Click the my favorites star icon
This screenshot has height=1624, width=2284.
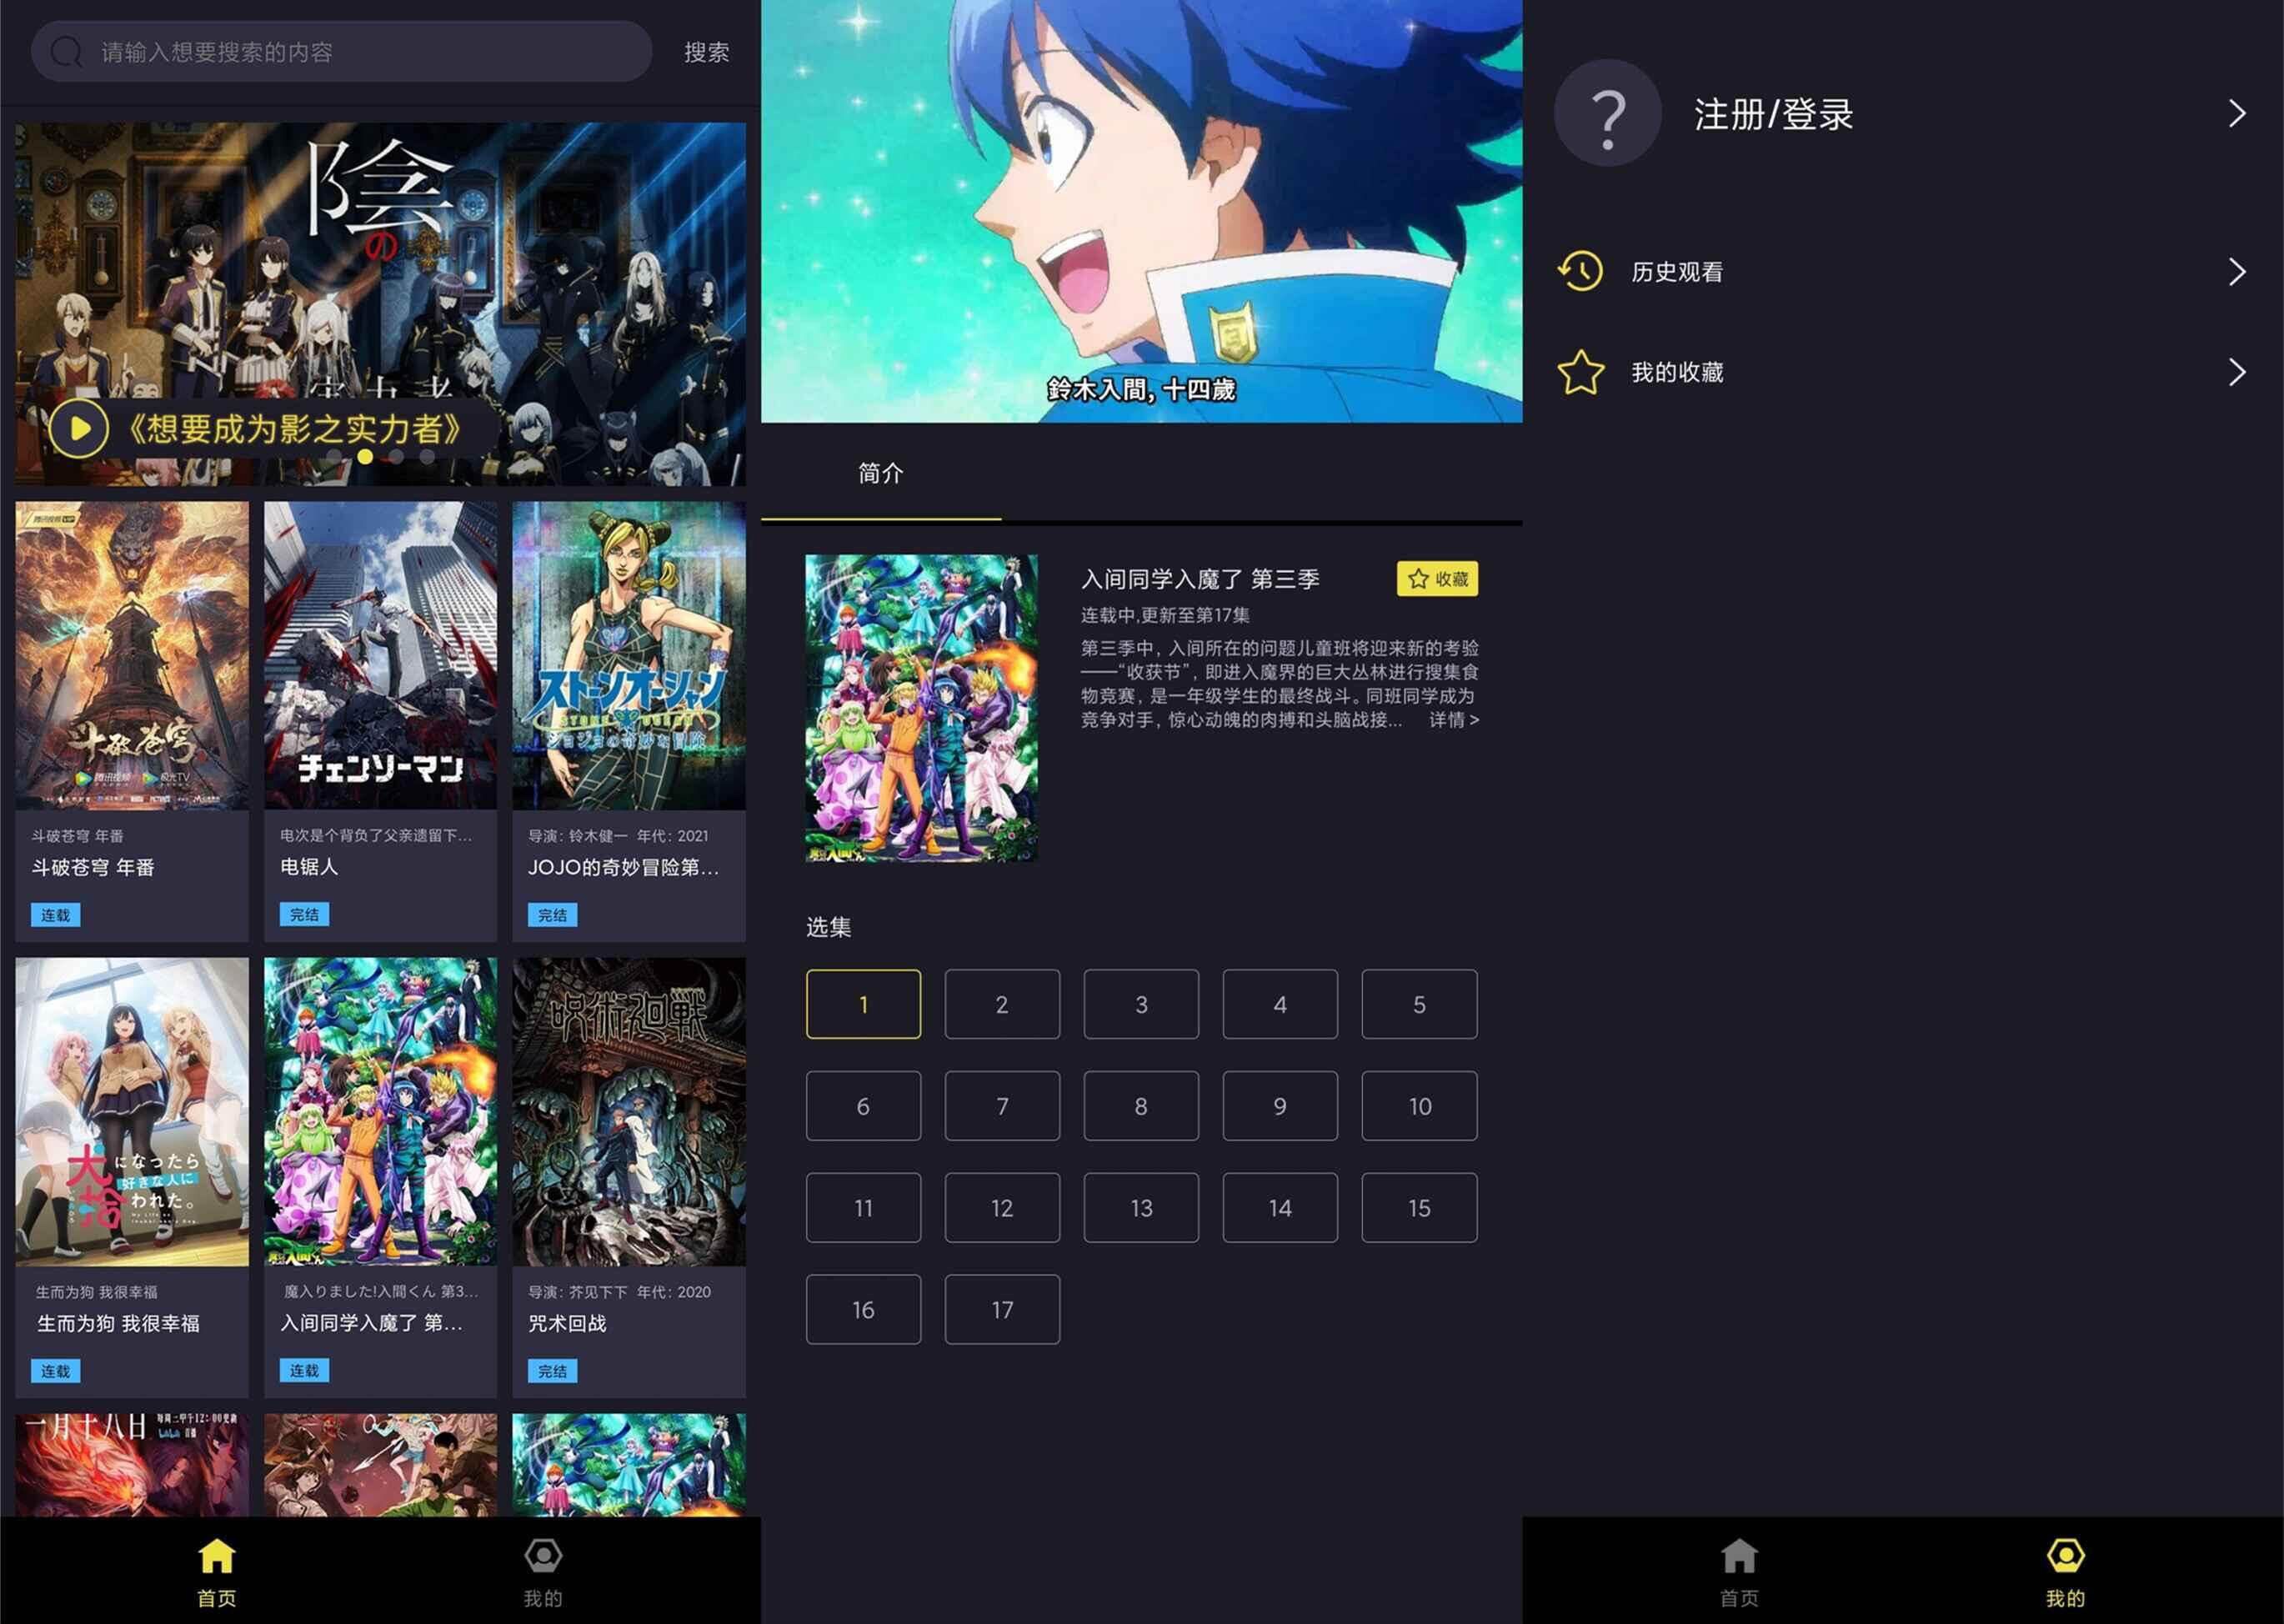pyautogui.click(x=1580, y=372)
